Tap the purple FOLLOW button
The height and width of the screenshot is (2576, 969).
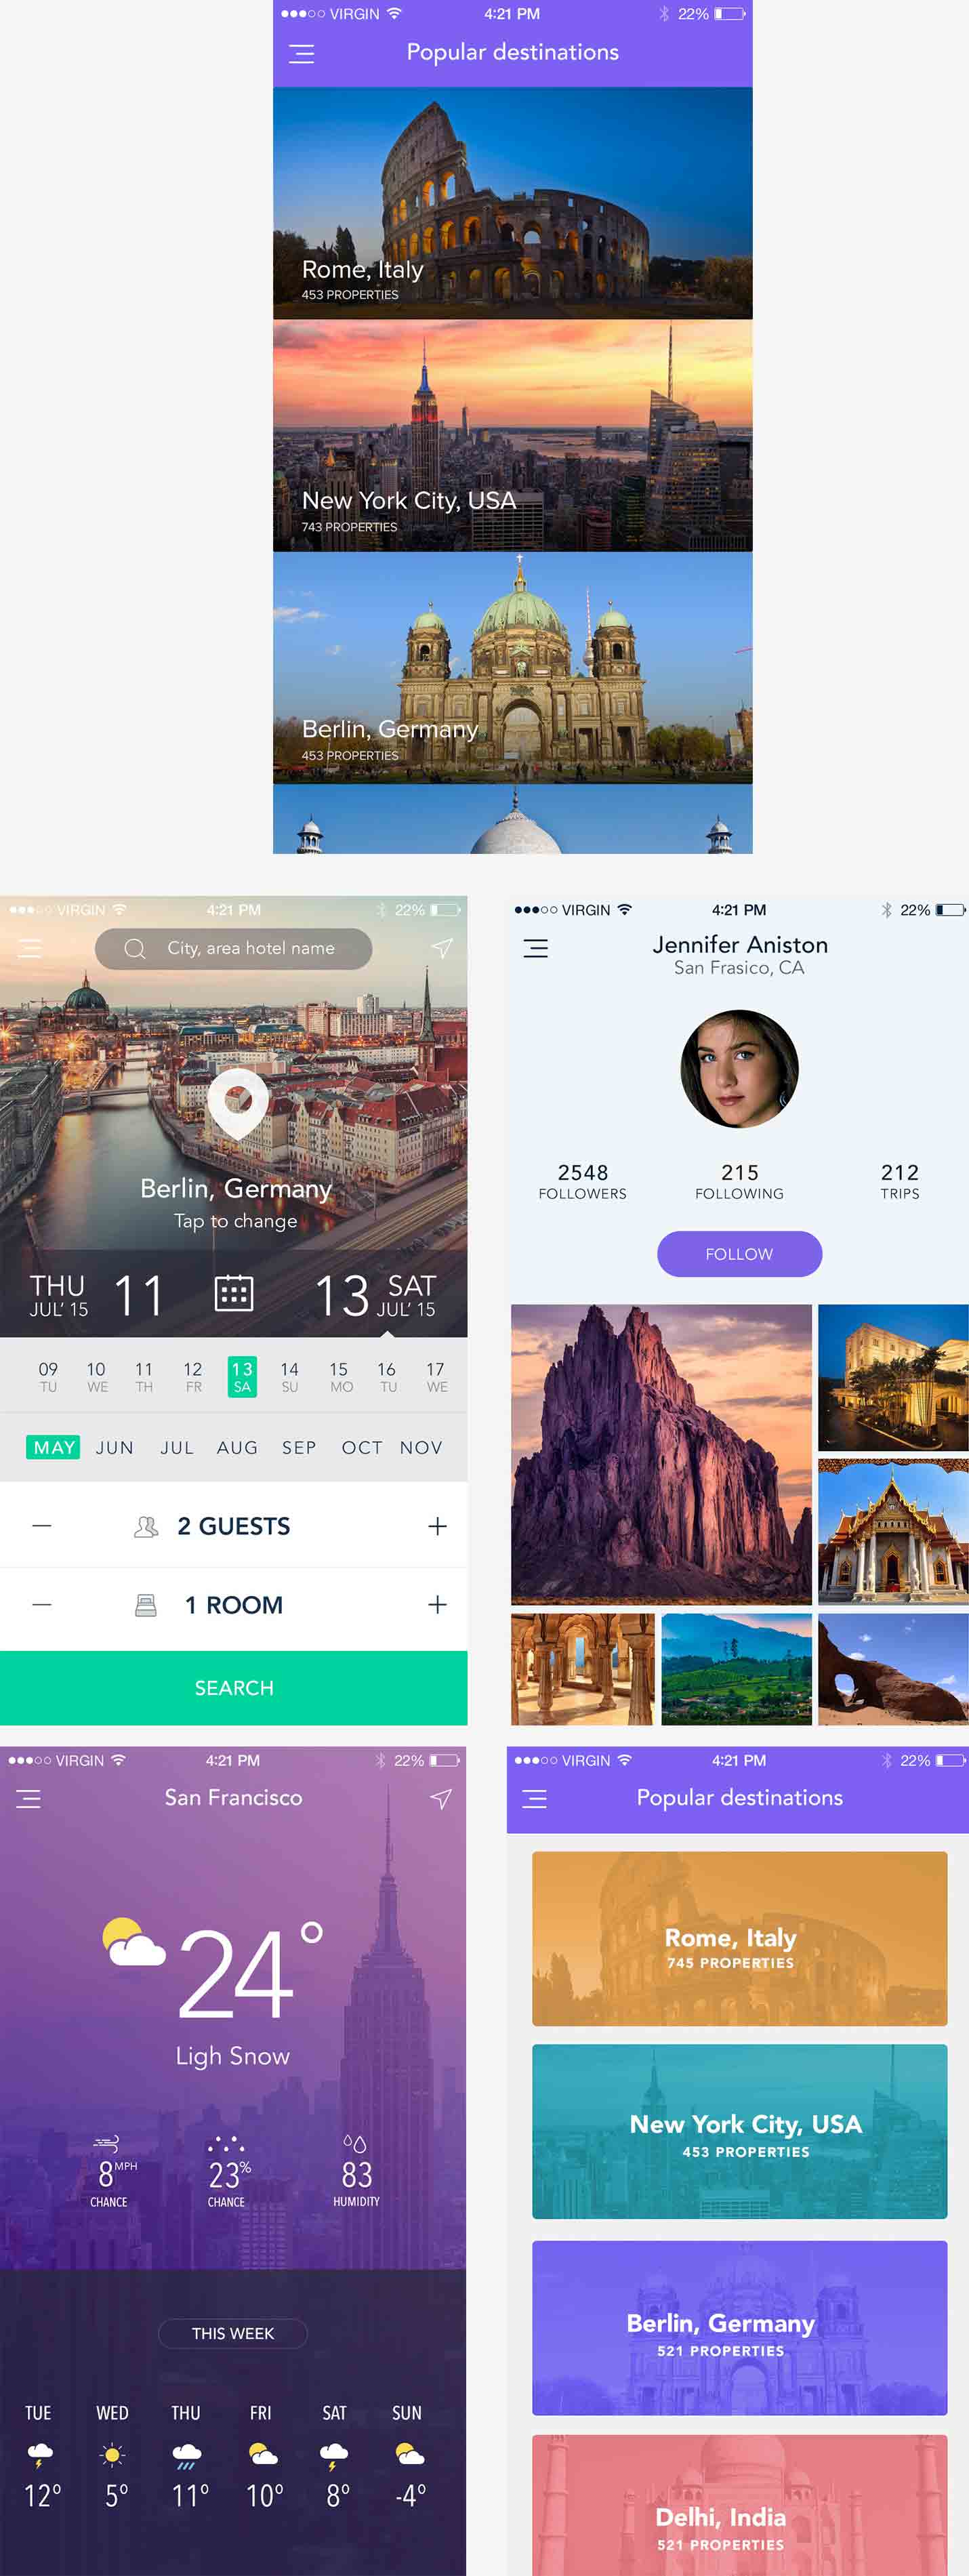(739, 1253)
